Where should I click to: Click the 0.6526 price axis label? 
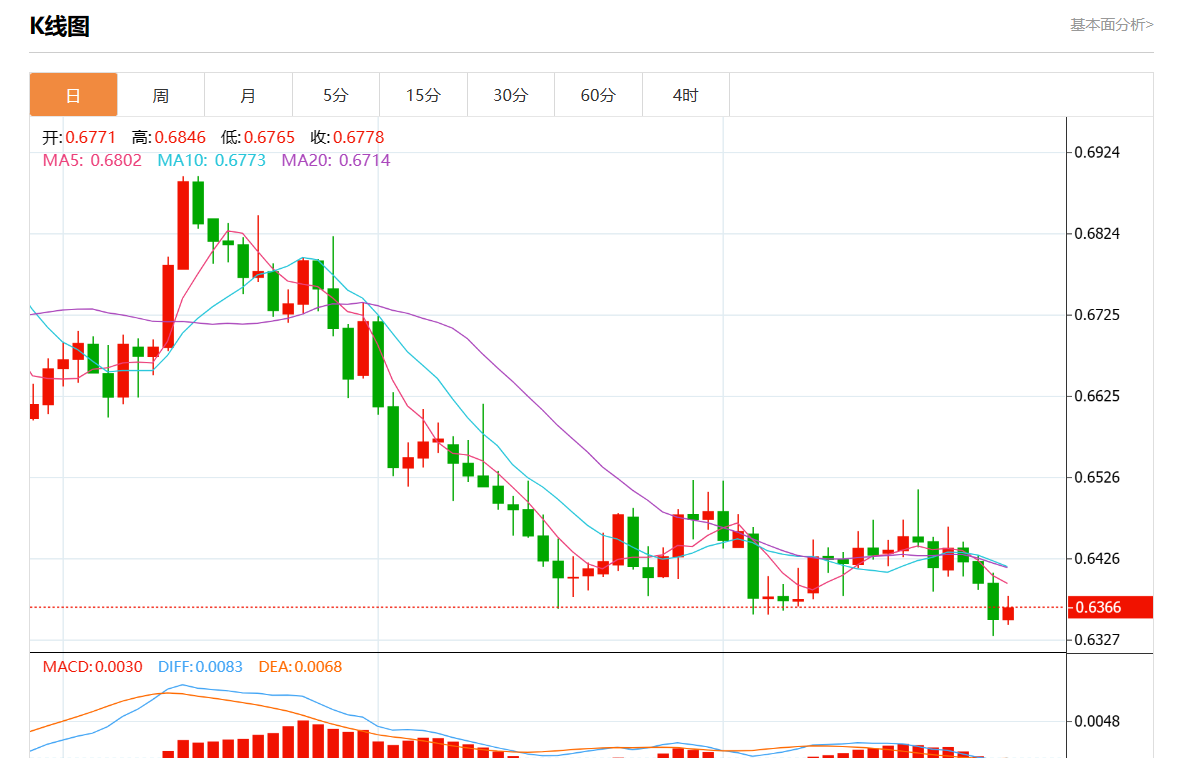[x=1097, y=478]
